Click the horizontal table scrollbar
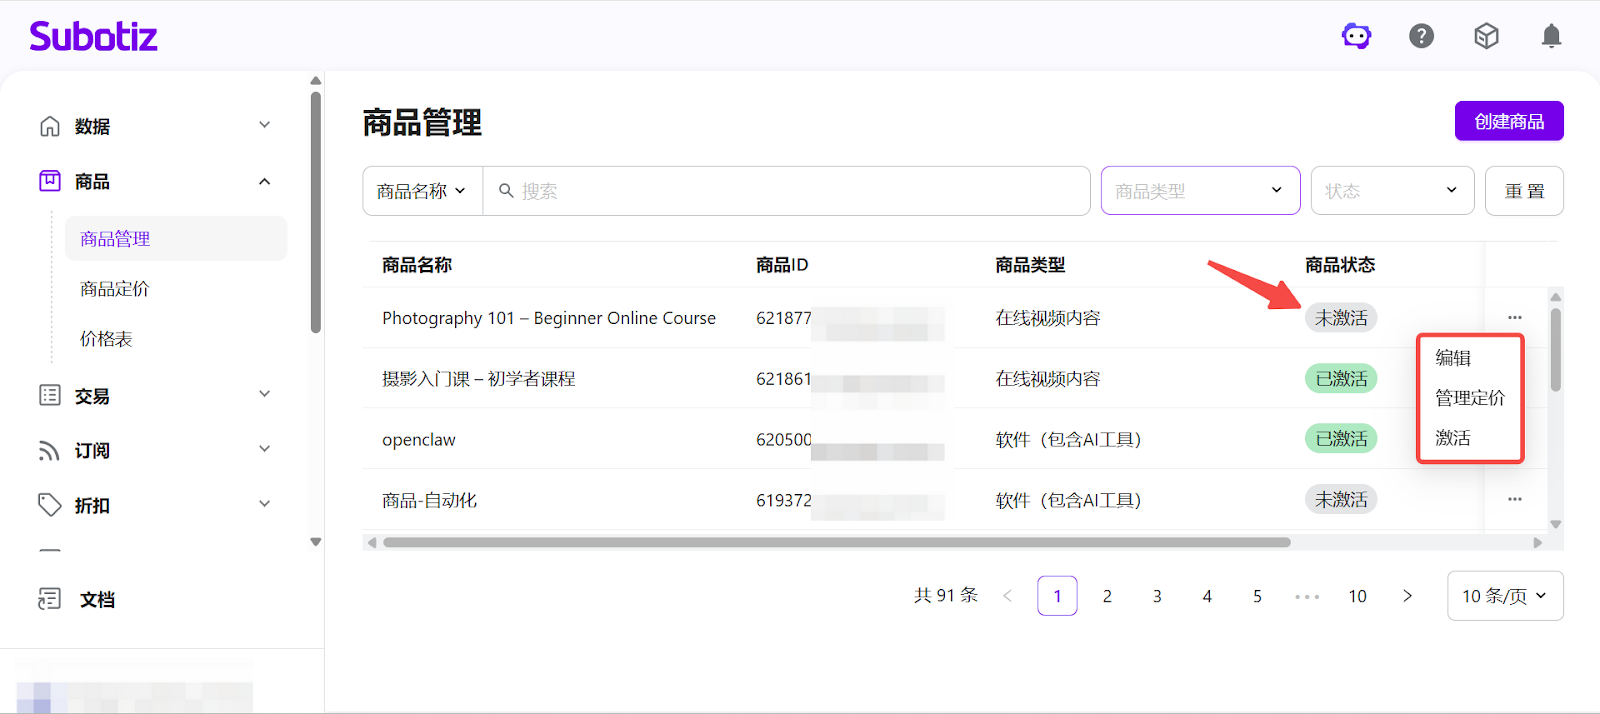This screenshot has width=1600, height=714. pyautogui.click(x=836, y=543)
